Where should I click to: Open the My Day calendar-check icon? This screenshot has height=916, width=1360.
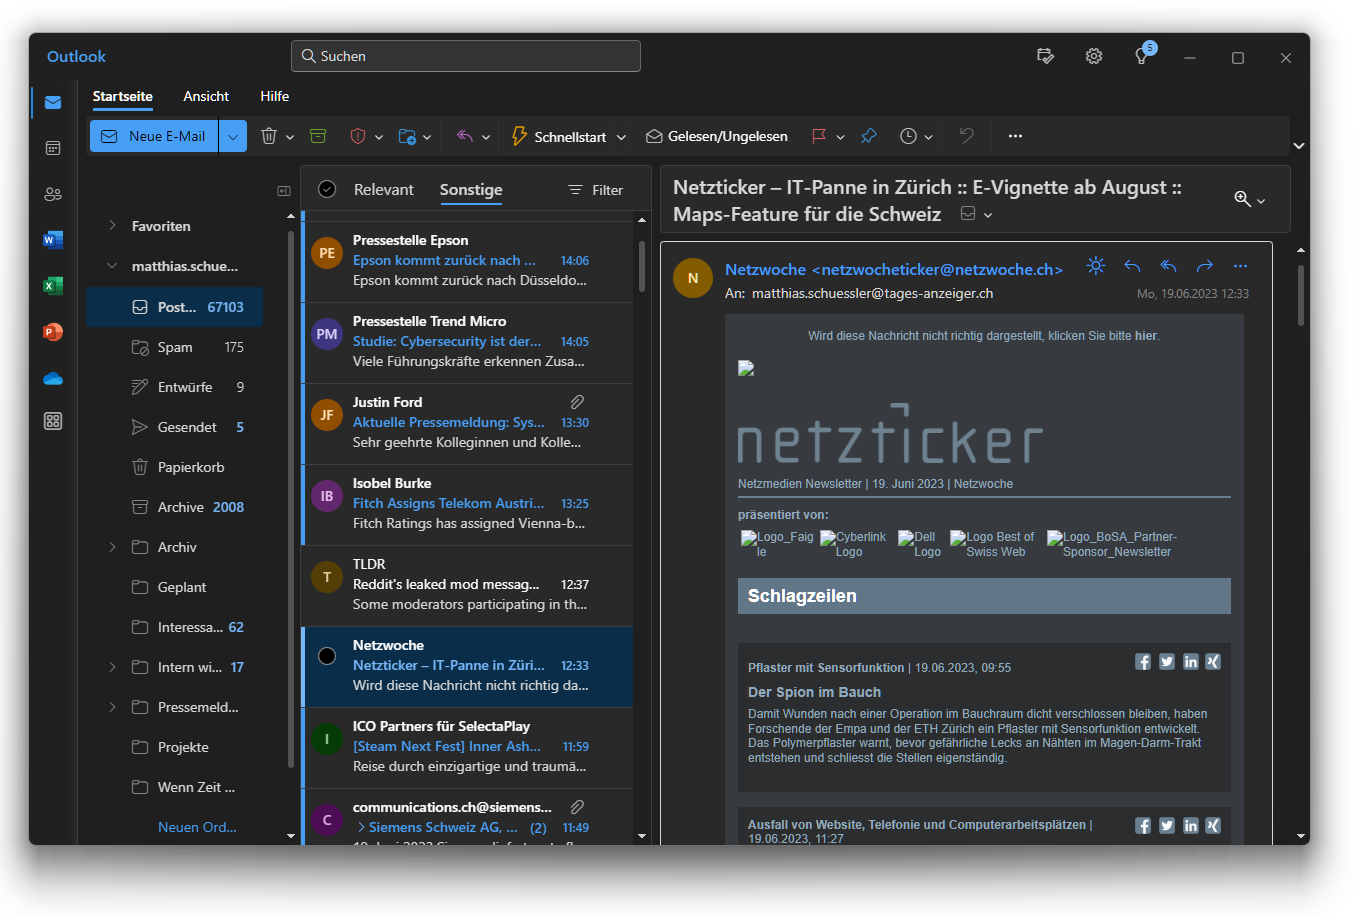1045,56
